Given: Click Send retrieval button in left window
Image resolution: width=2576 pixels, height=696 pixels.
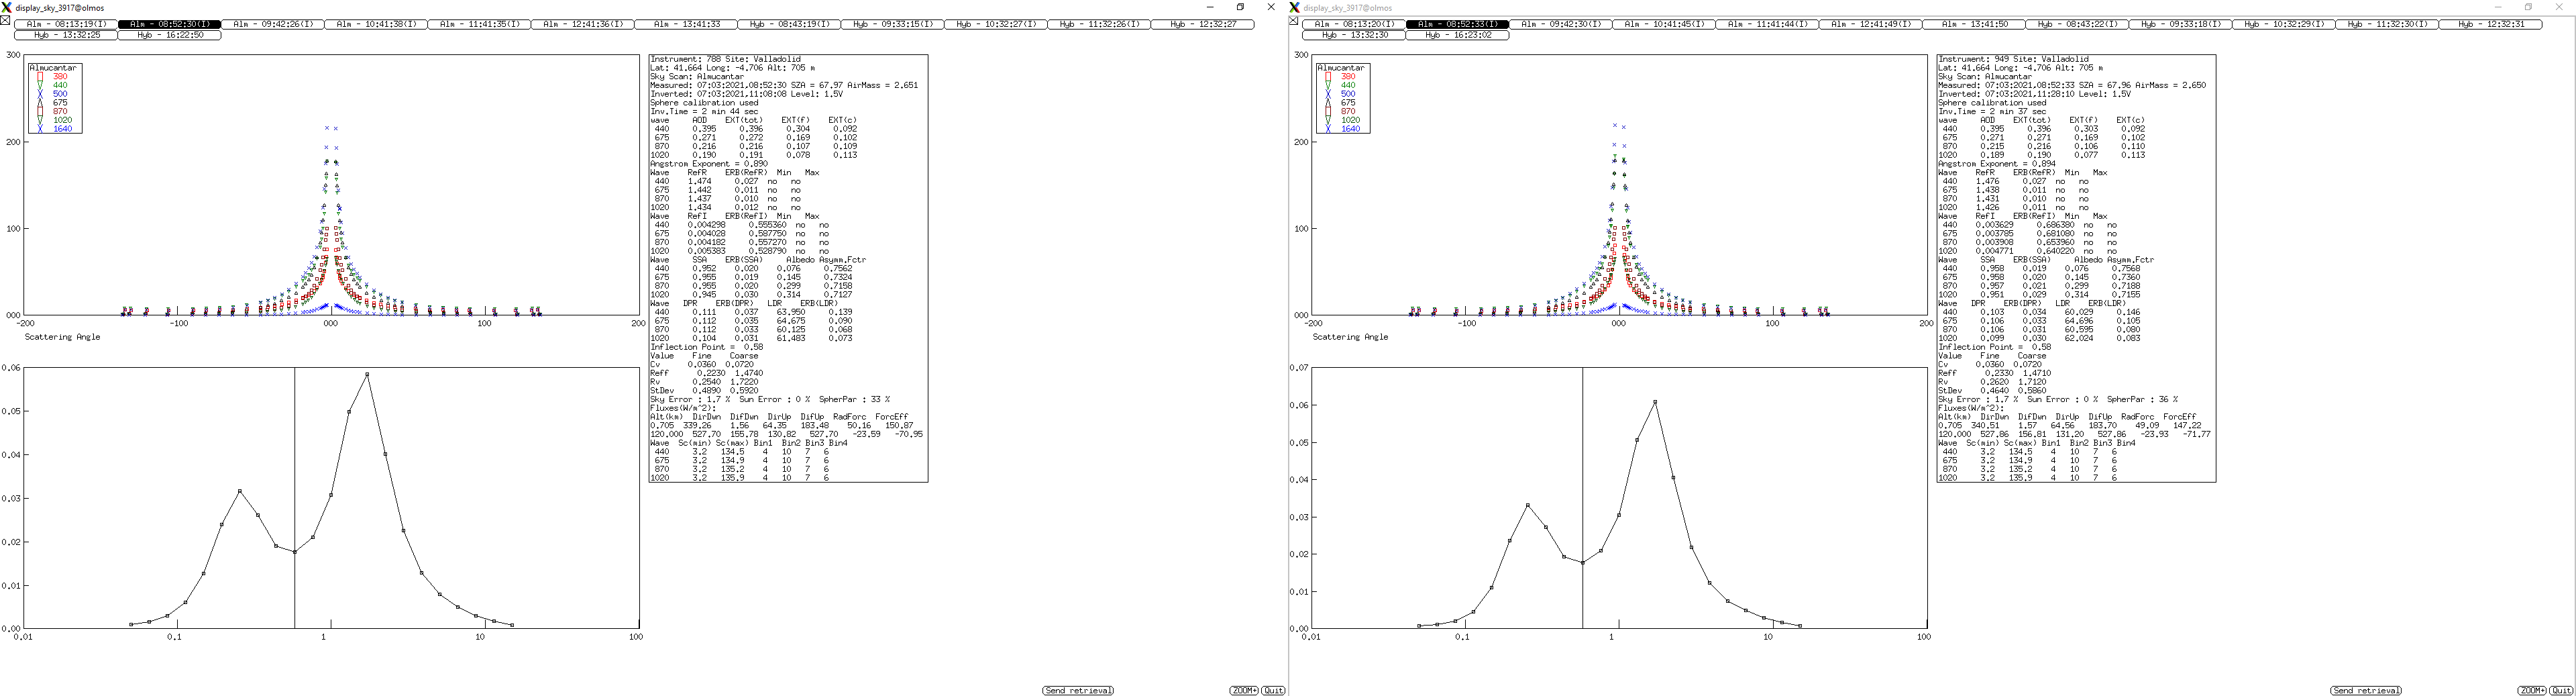Looking at the screenshot, I should pyautogui.click(x=1078, y=691).
